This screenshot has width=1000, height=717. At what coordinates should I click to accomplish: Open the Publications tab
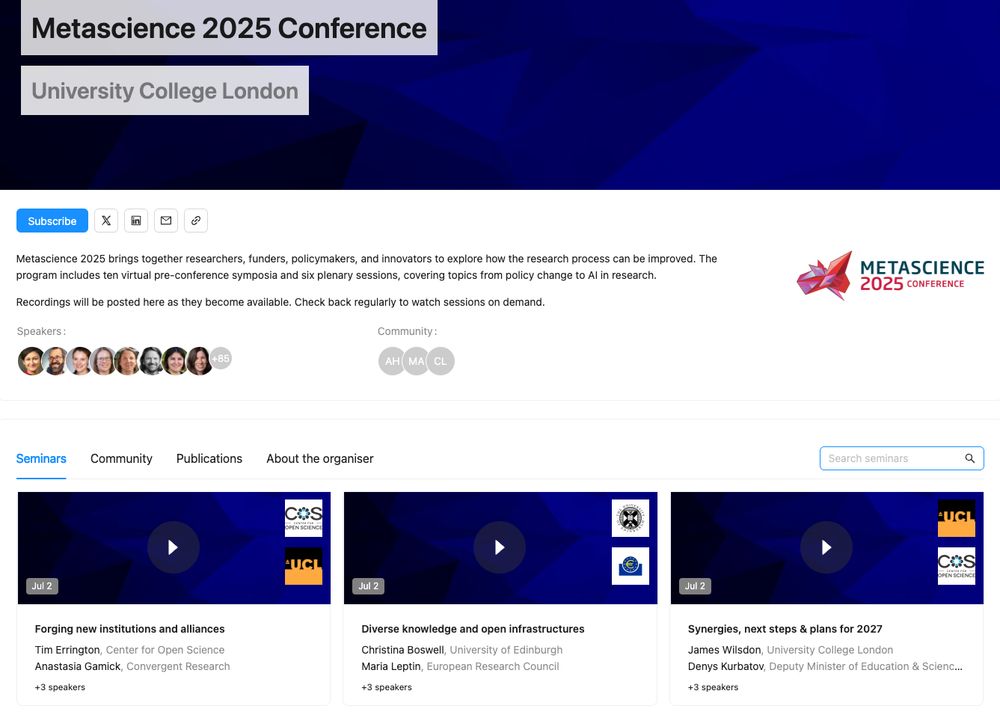[209, 459]
